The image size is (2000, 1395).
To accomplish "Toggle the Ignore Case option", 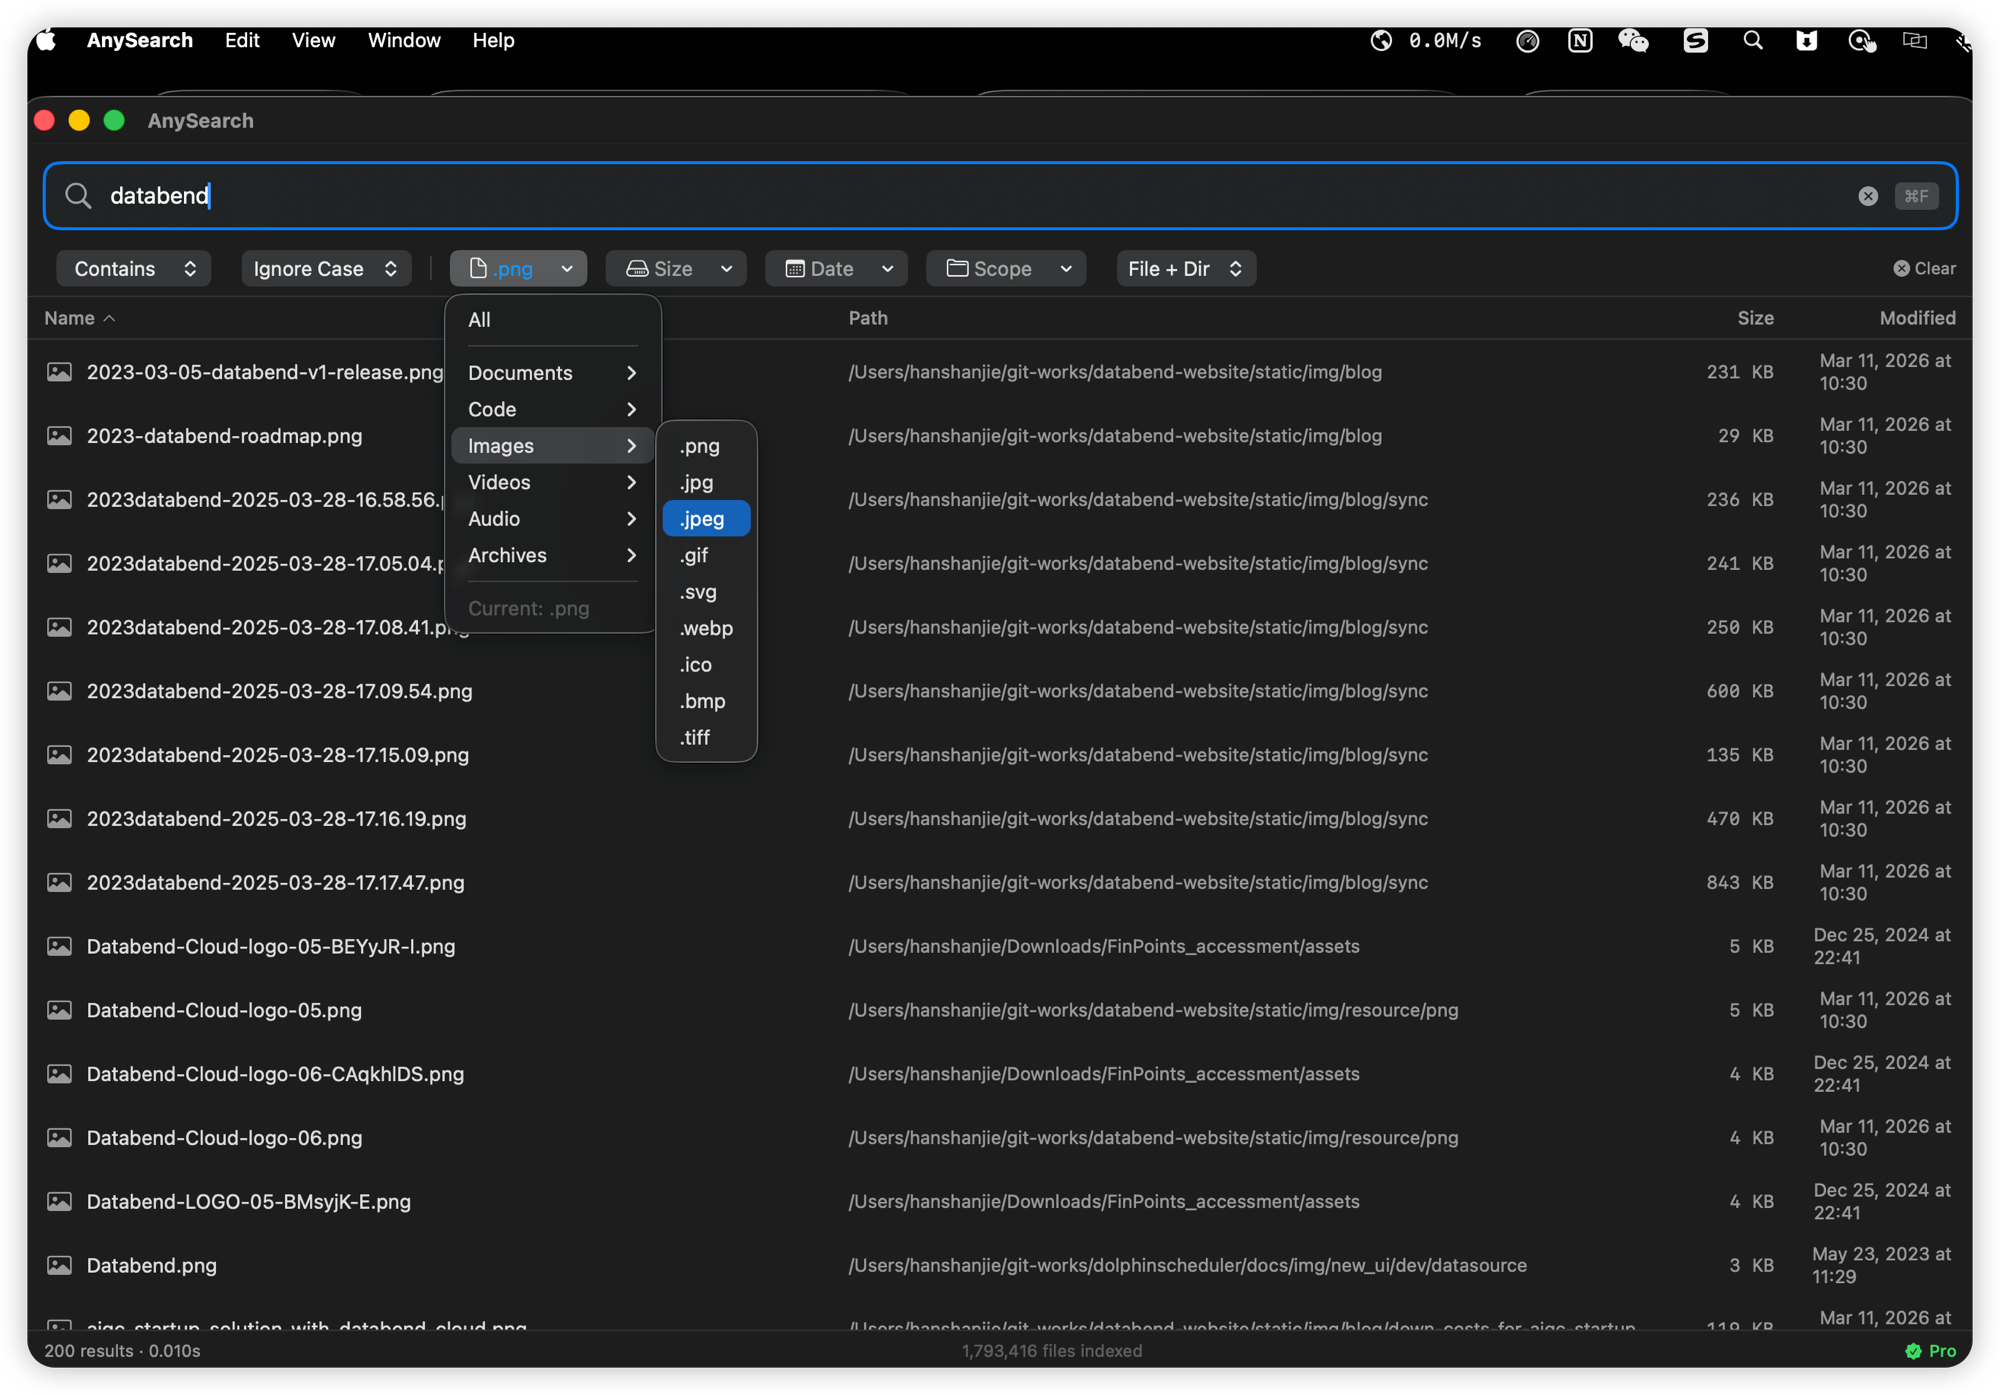I will (325, 269).
